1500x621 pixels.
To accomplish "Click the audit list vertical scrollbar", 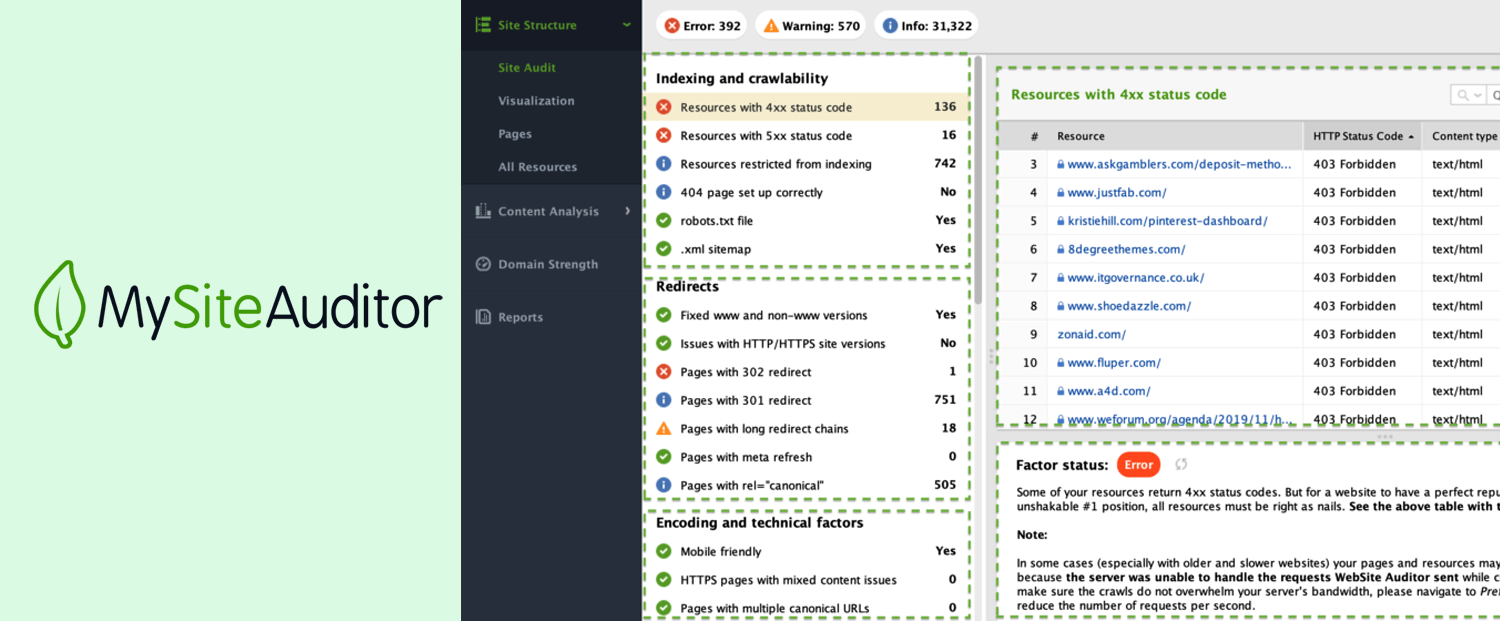I will click(x=979, y=180).
